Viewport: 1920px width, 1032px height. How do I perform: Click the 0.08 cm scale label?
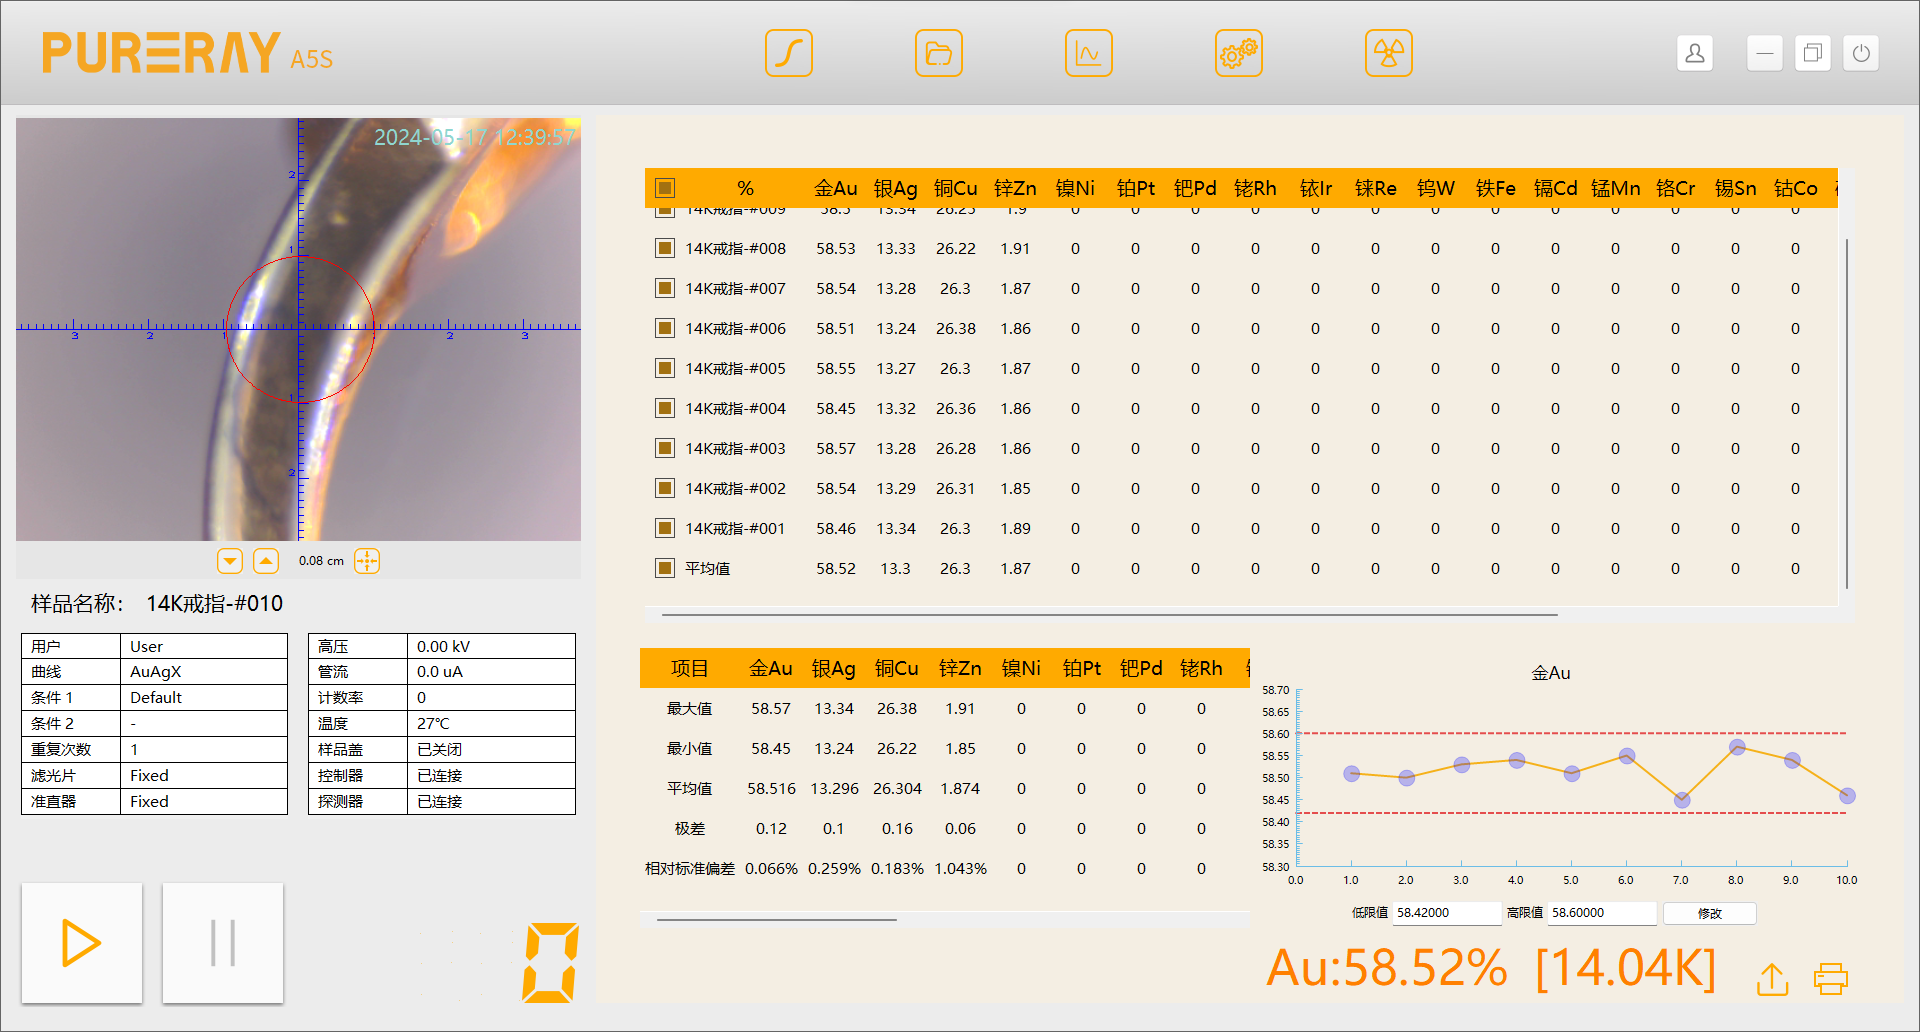tap(321, 561)
